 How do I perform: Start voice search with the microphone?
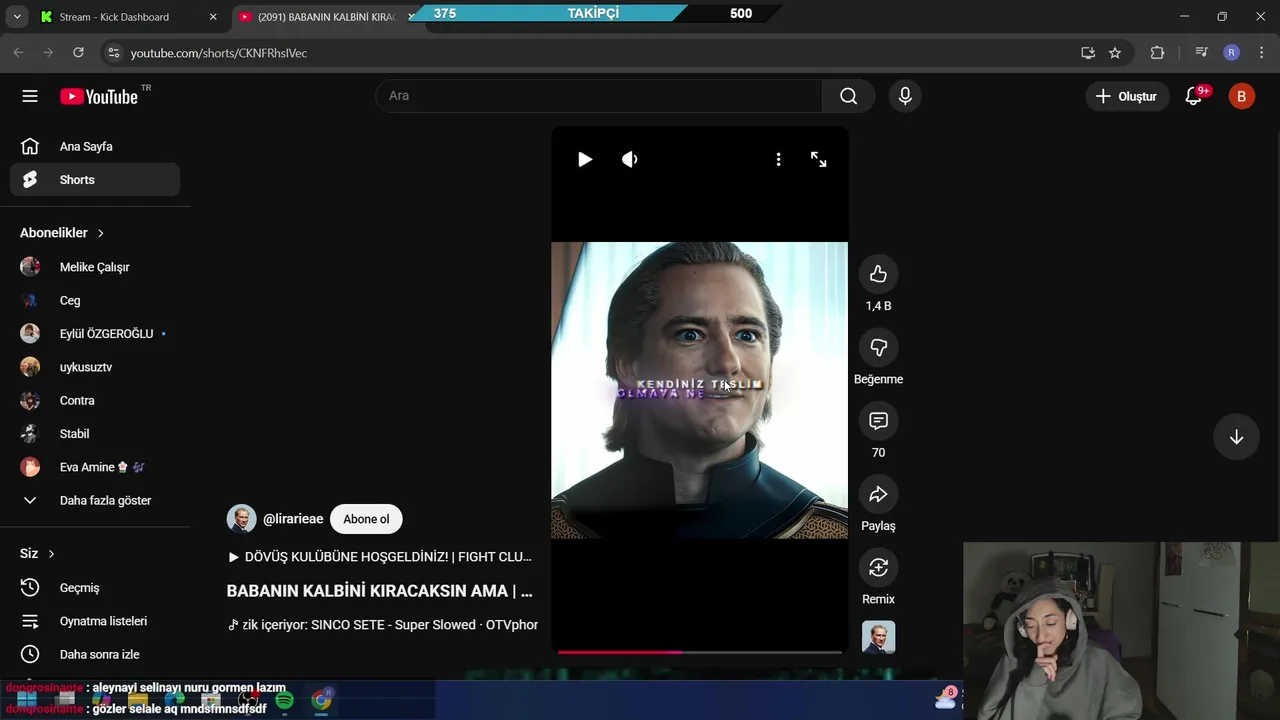905,96
